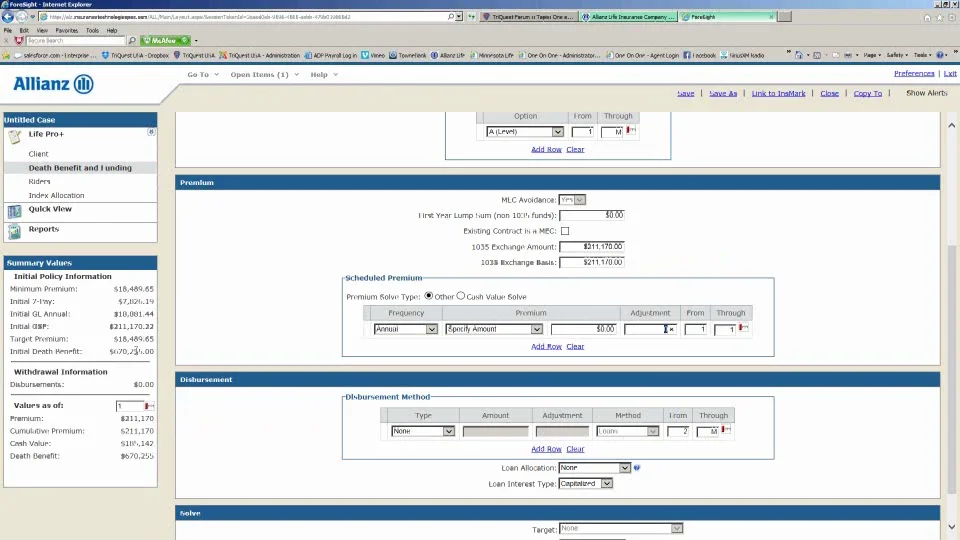Click the red flag icon beside Disbursement Through field
The image size is (960, 540).
726,430
